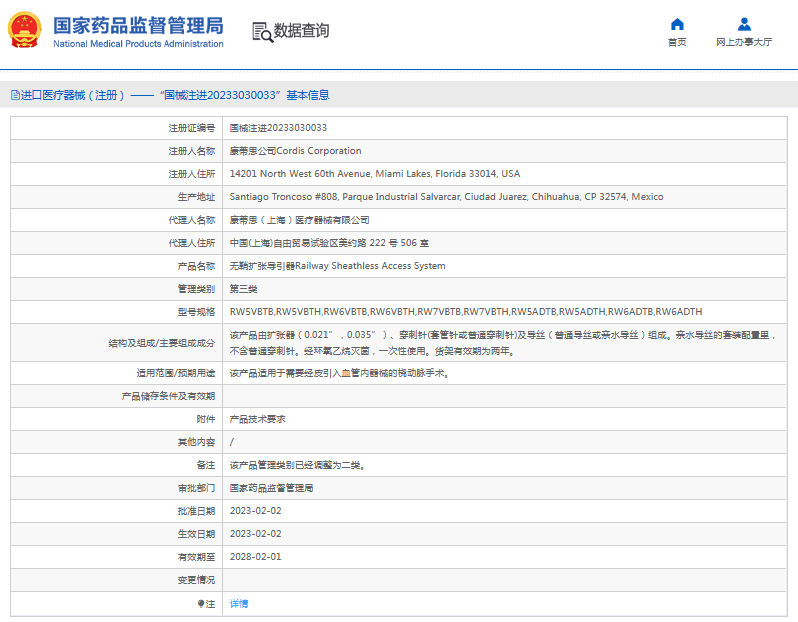This screenshot has height=622, width=798.
Task: Click remark 该产品管理类别已经调整为二类
Action: pyautogui.click(x=297, y=465)
